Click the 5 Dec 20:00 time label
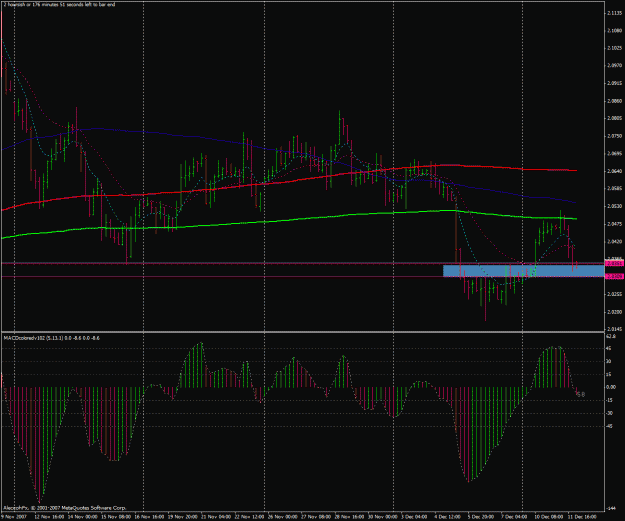625x521 pixels. click(x=482, y=517)
